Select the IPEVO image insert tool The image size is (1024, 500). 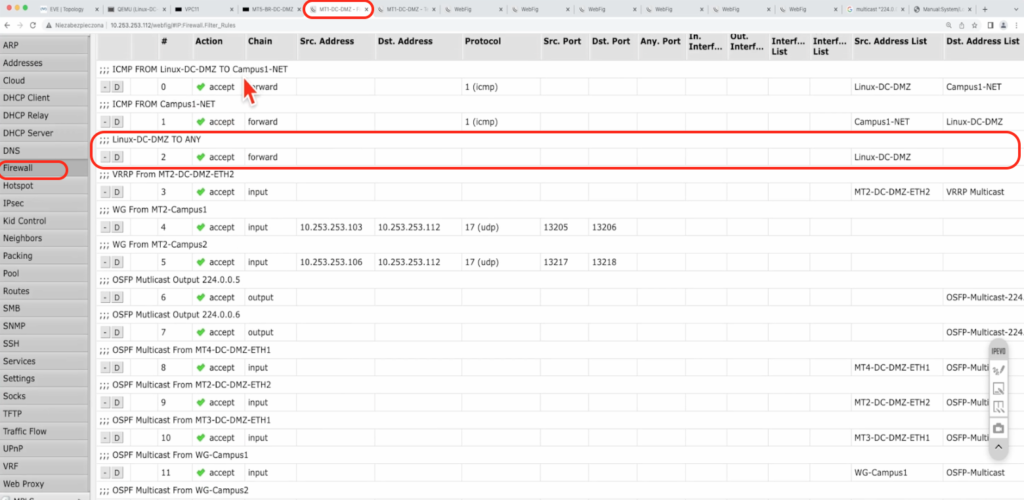coord(998,388)
